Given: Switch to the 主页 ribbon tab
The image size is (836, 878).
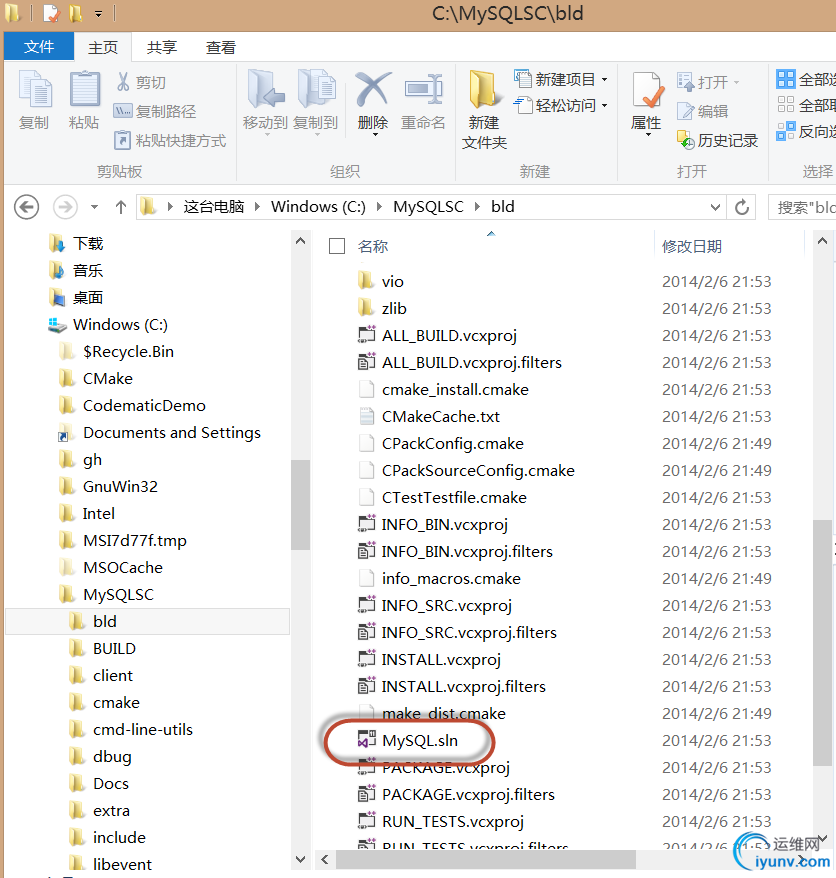Looking at the screenshot, I should [103, 47].
